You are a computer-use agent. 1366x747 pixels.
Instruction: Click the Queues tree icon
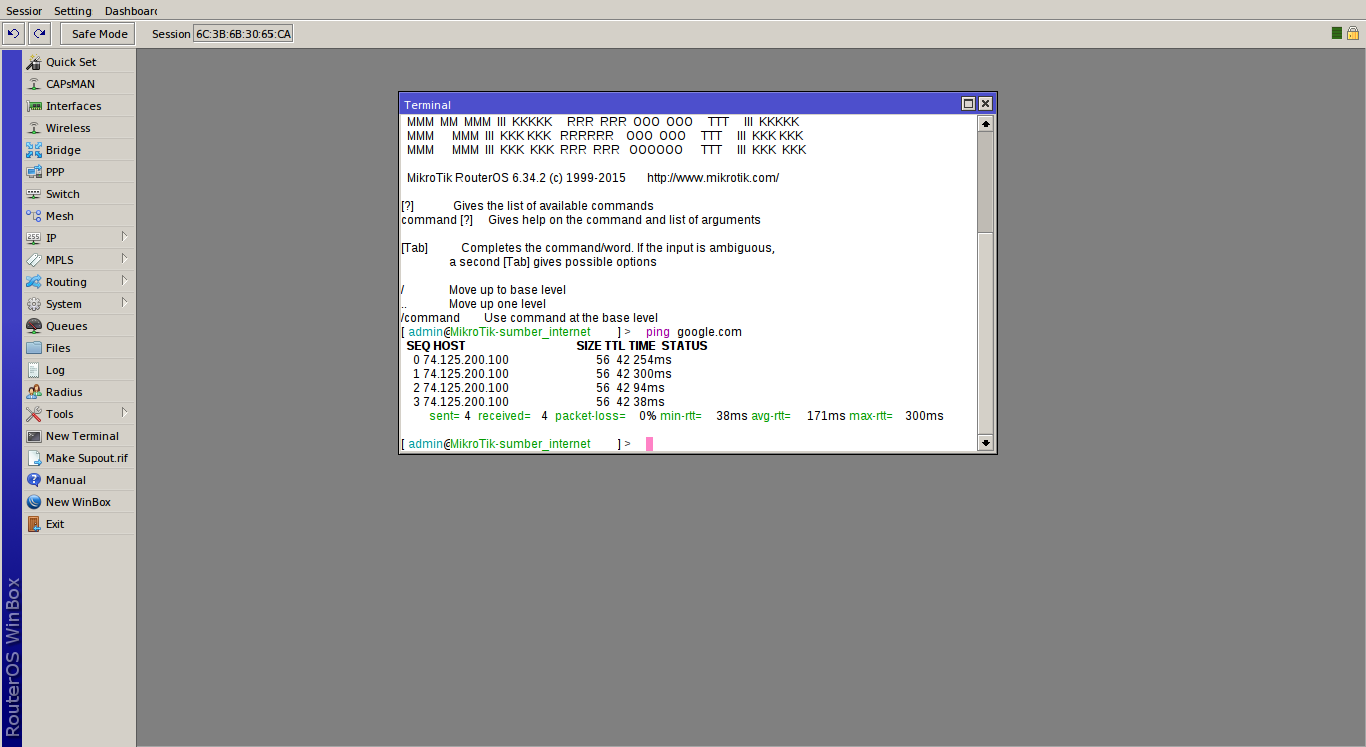tap(34, 326)
